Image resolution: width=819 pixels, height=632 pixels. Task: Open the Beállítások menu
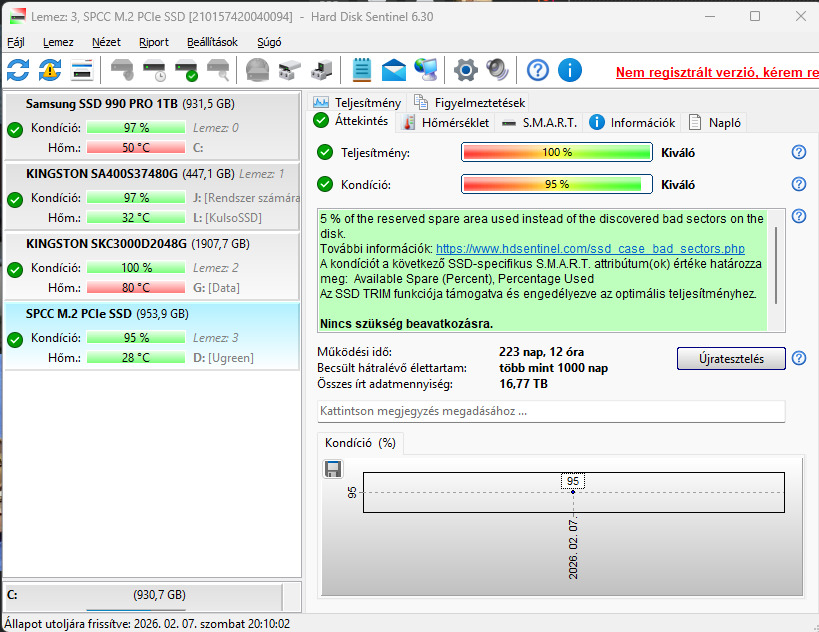[x=212, y=42]
